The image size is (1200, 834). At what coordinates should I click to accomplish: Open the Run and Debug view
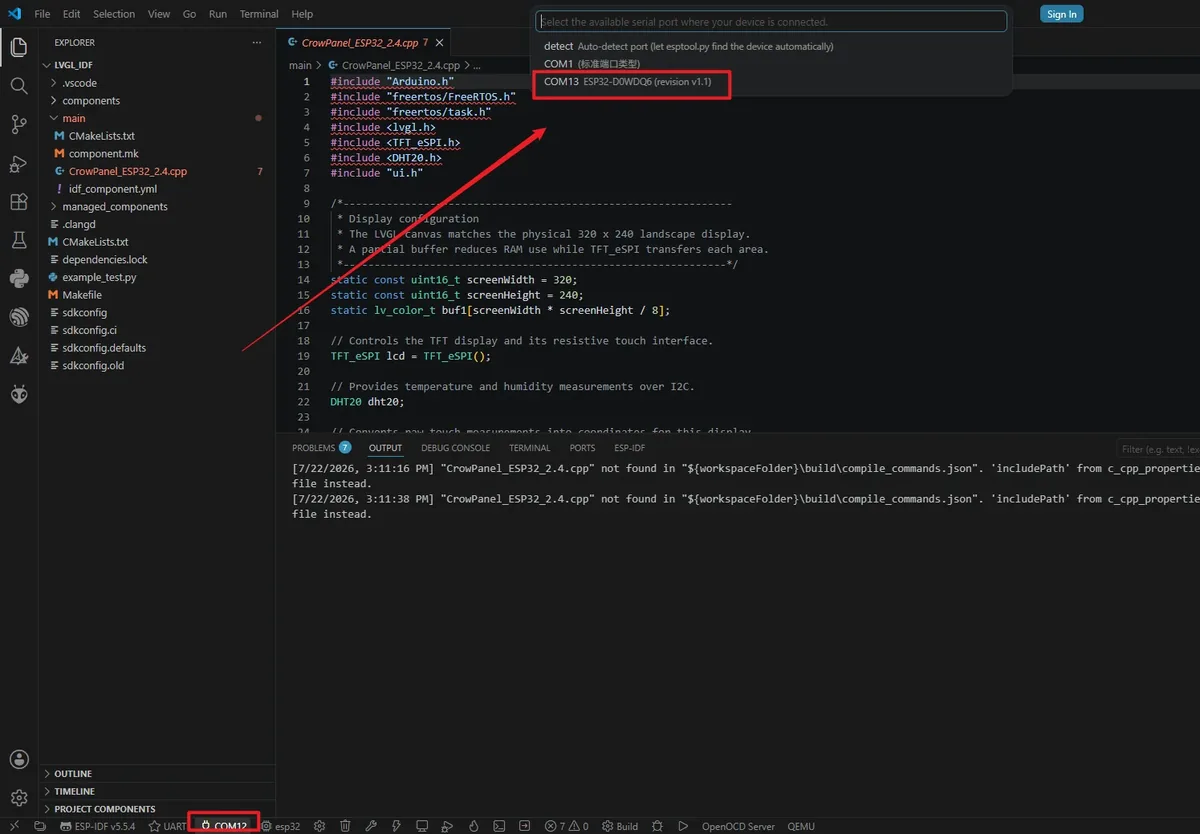19,163
